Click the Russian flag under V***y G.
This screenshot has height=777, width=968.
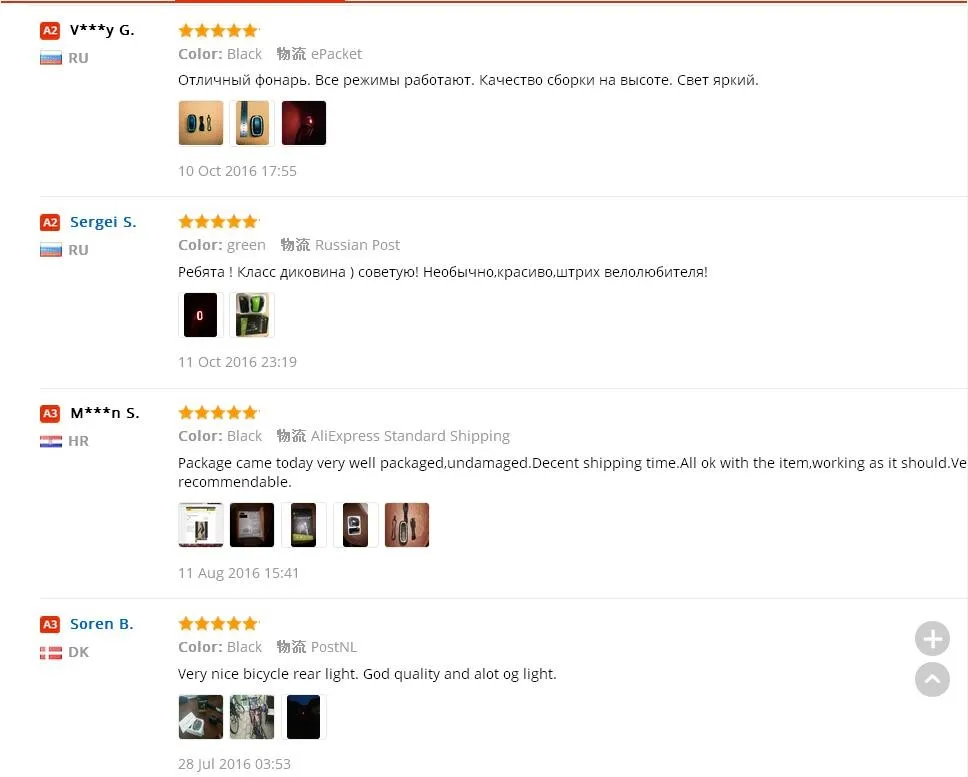pyautogui.click(x=51, y=58)
